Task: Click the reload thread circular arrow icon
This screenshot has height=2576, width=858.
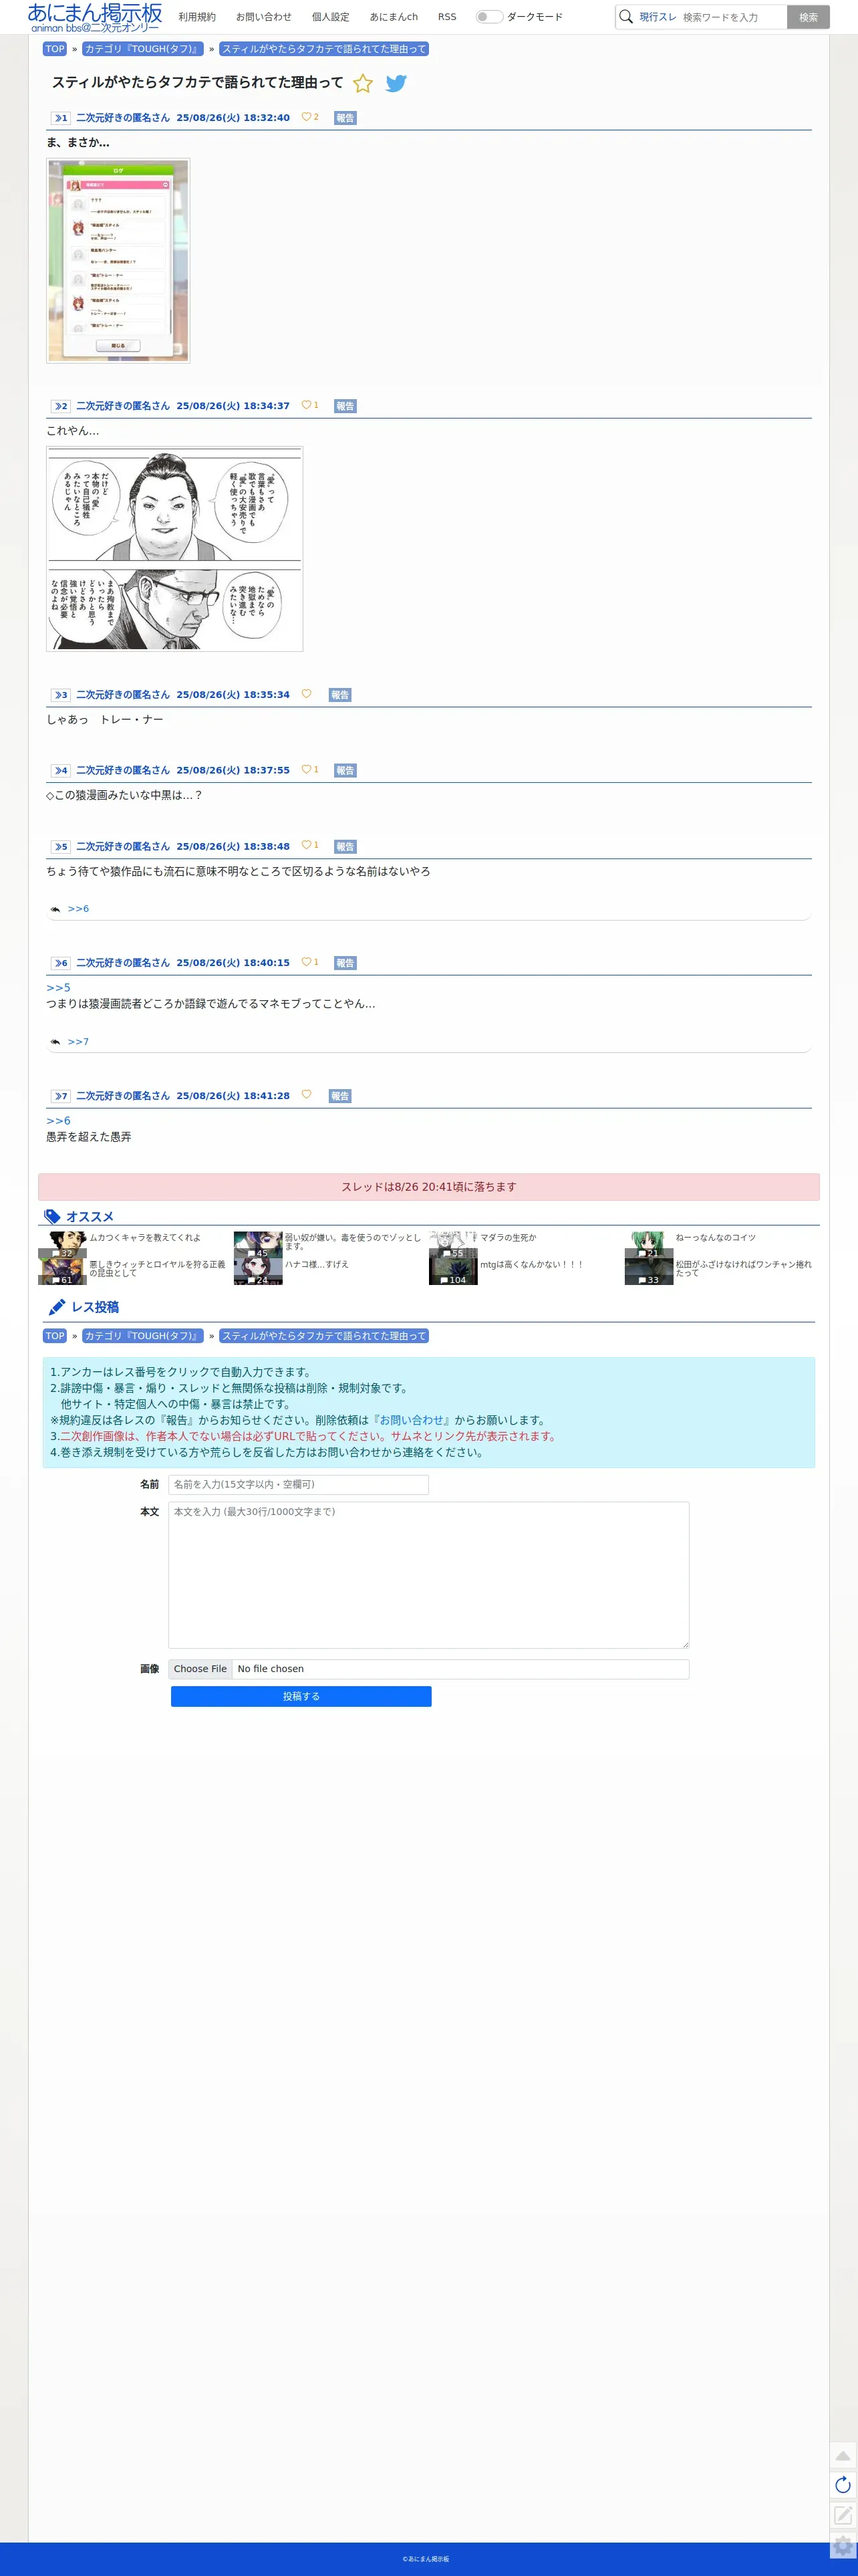Action: pyautogui.click(x=843, y=2485)
